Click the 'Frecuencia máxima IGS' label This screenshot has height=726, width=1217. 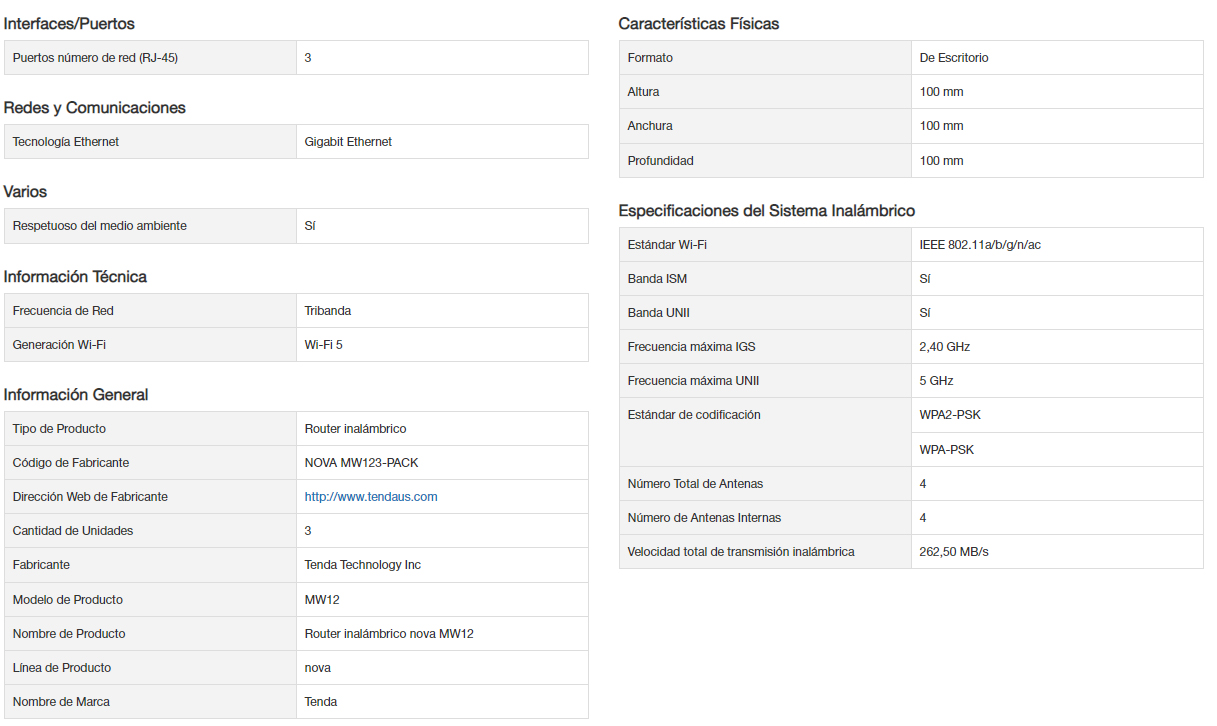(x=692, y=347)
